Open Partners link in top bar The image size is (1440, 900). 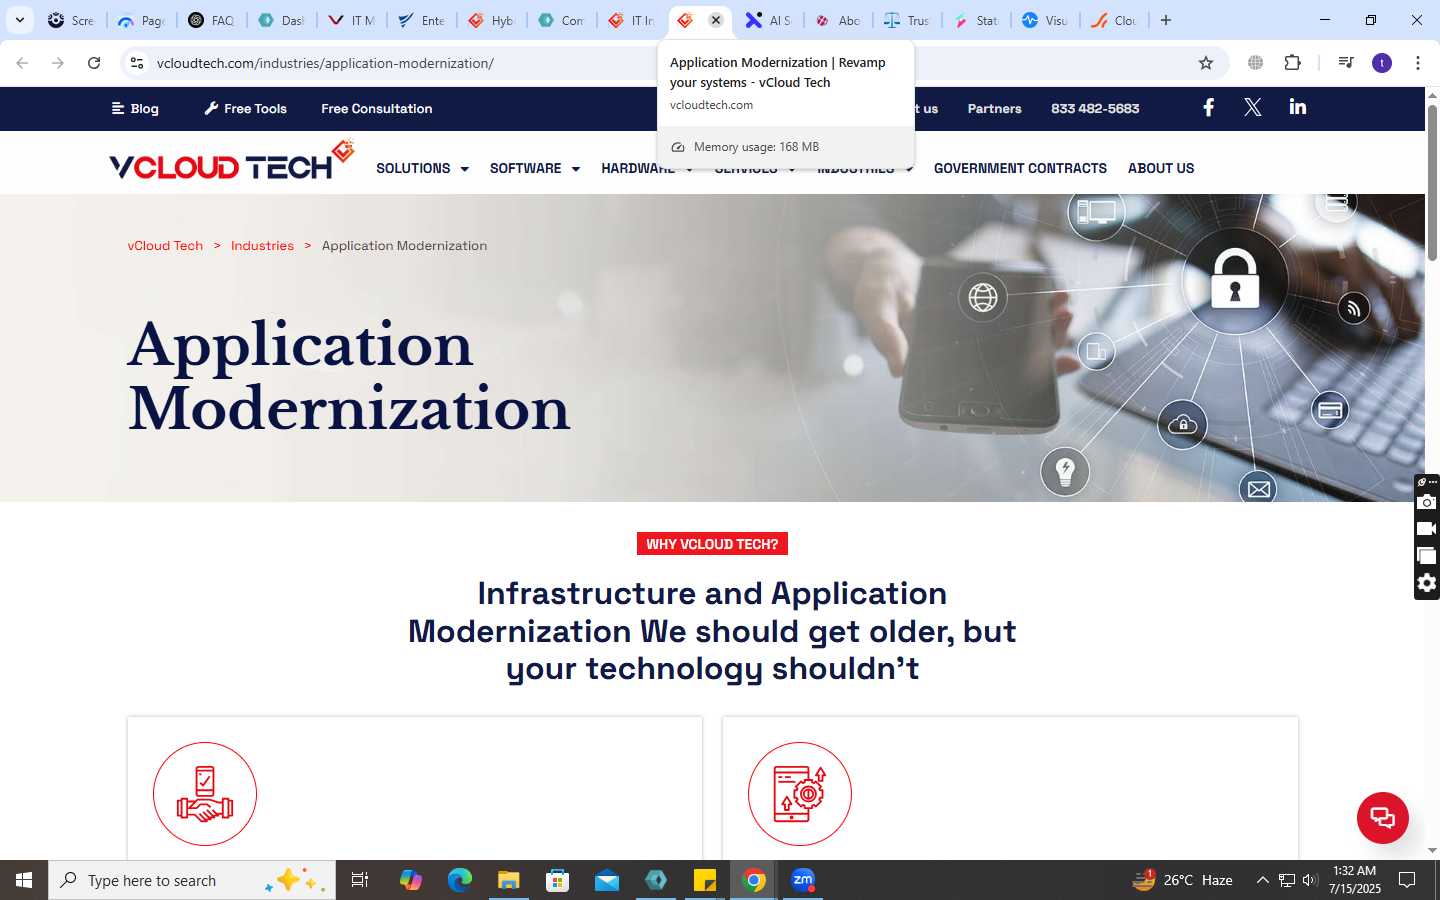coord(994,108)
